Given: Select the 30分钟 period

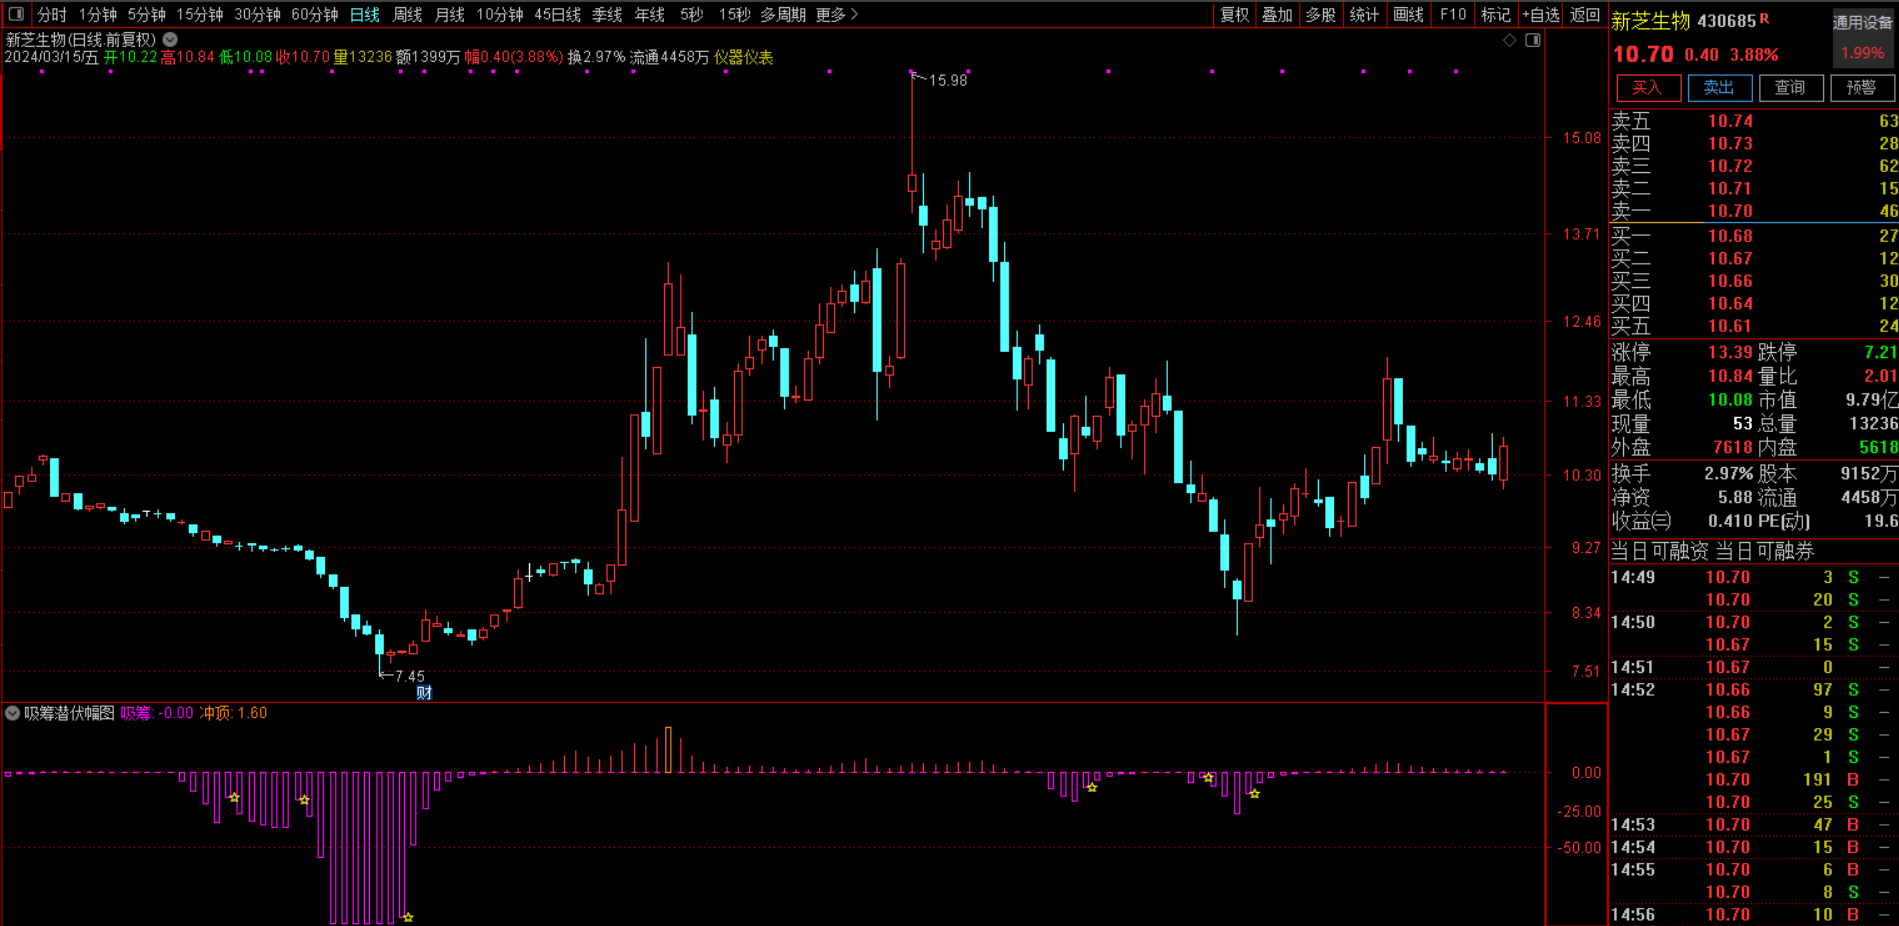Looking at the screenshot, I should (257, 14).
